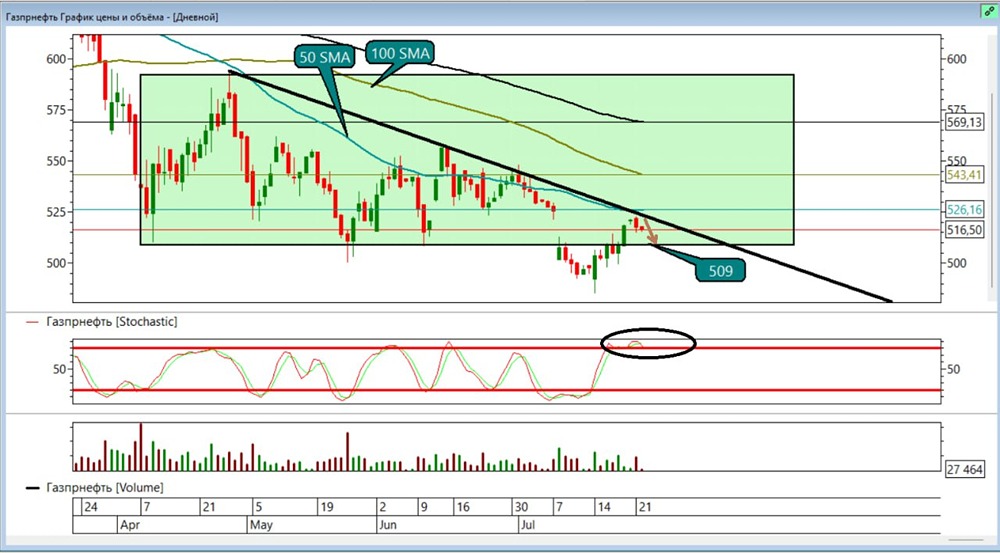Click the horizontal scrollbar below the volume value
The height and width of the screenshot is (553, 1000).
click(x=966, y=542)
